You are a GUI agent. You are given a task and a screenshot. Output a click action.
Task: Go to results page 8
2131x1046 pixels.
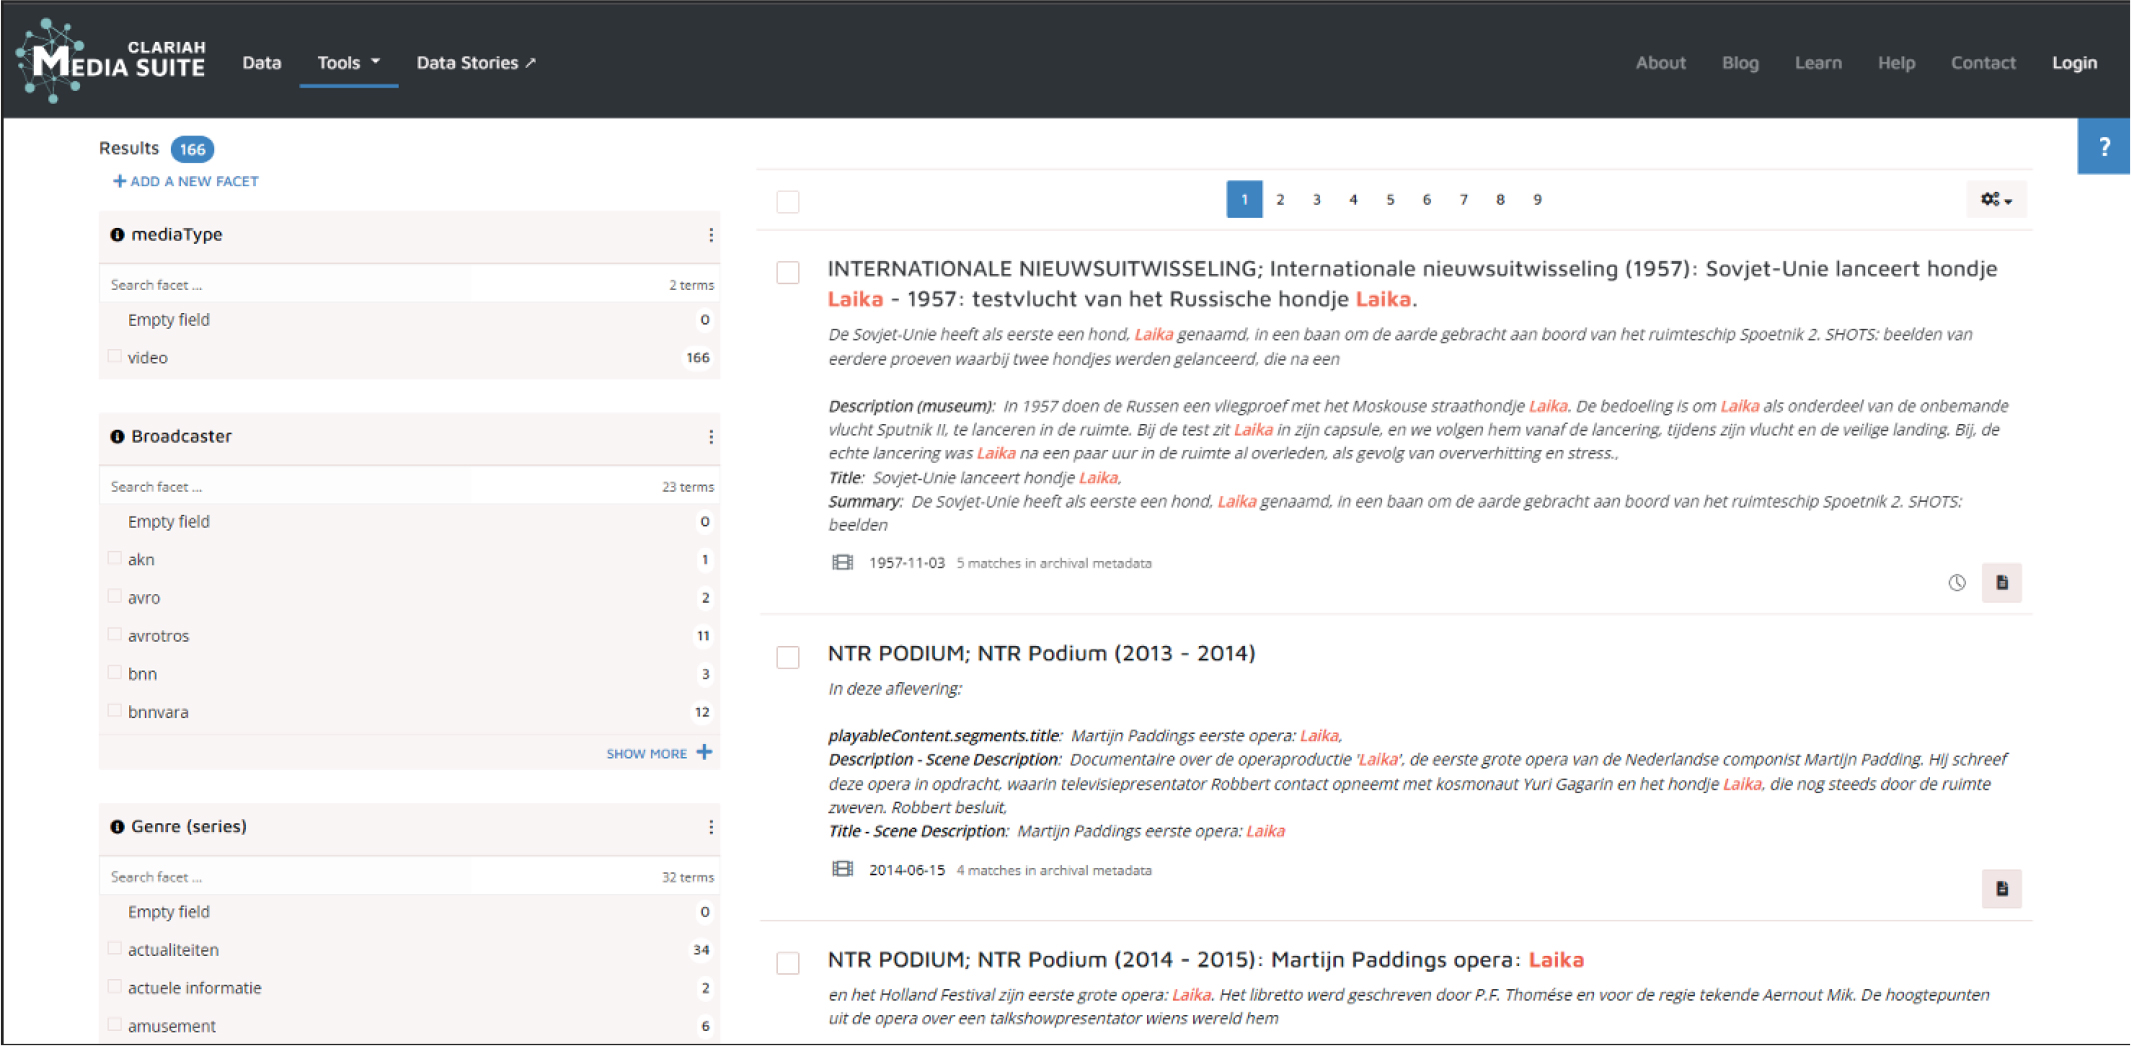[1500, 199]
